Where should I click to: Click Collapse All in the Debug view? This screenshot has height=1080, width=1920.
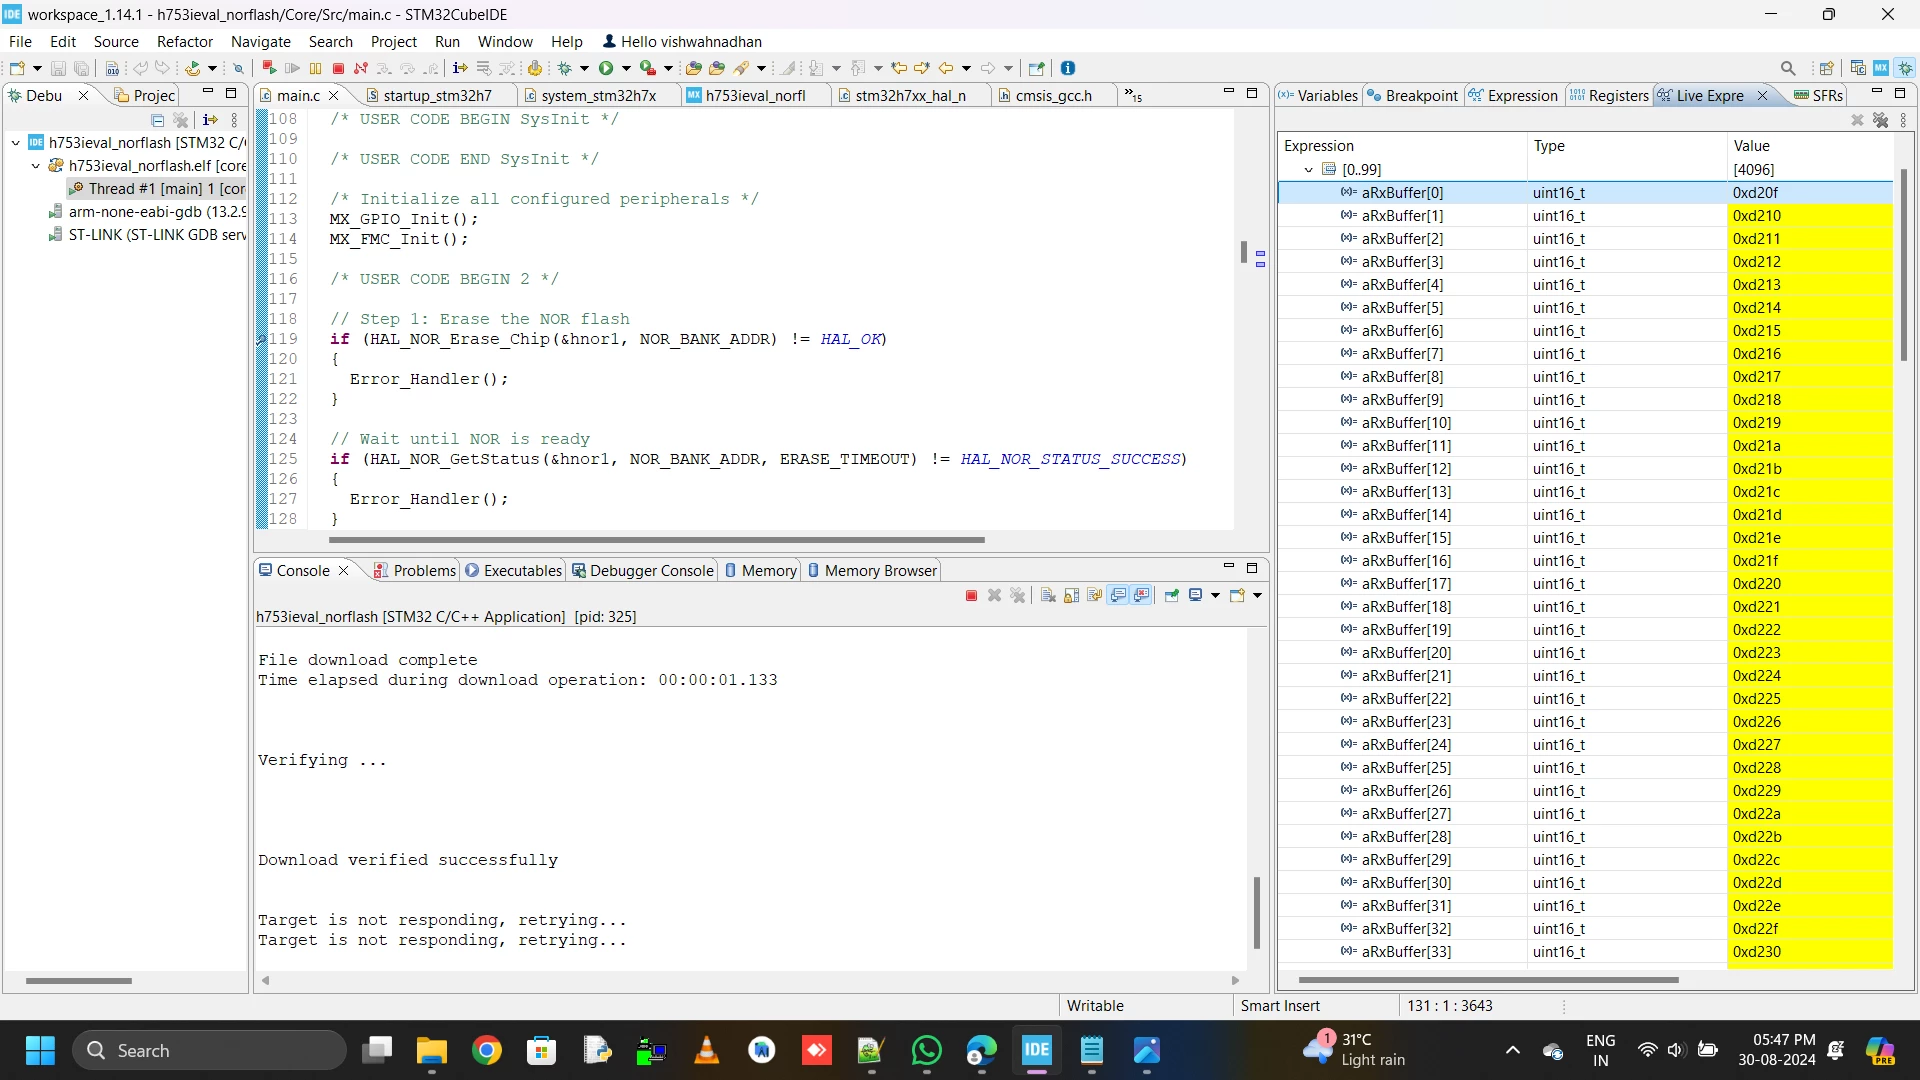(x=157, y=120)
